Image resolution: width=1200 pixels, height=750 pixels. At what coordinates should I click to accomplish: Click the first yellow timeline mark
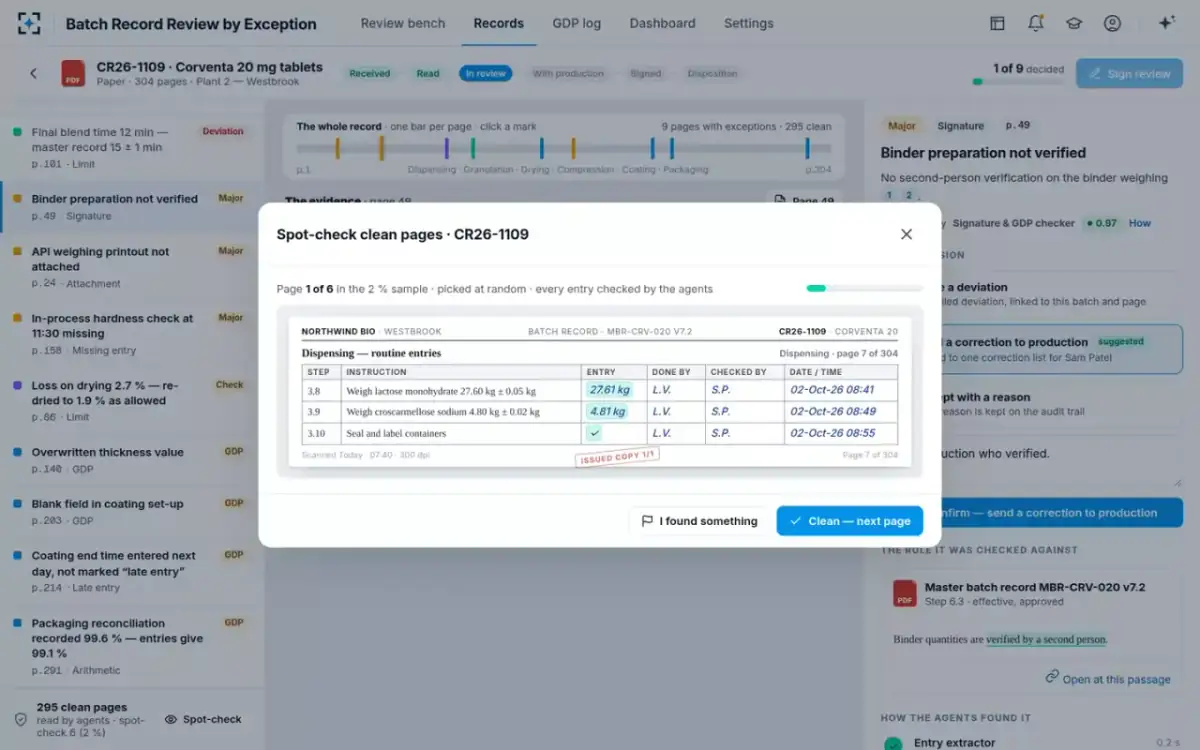(338, 148)
